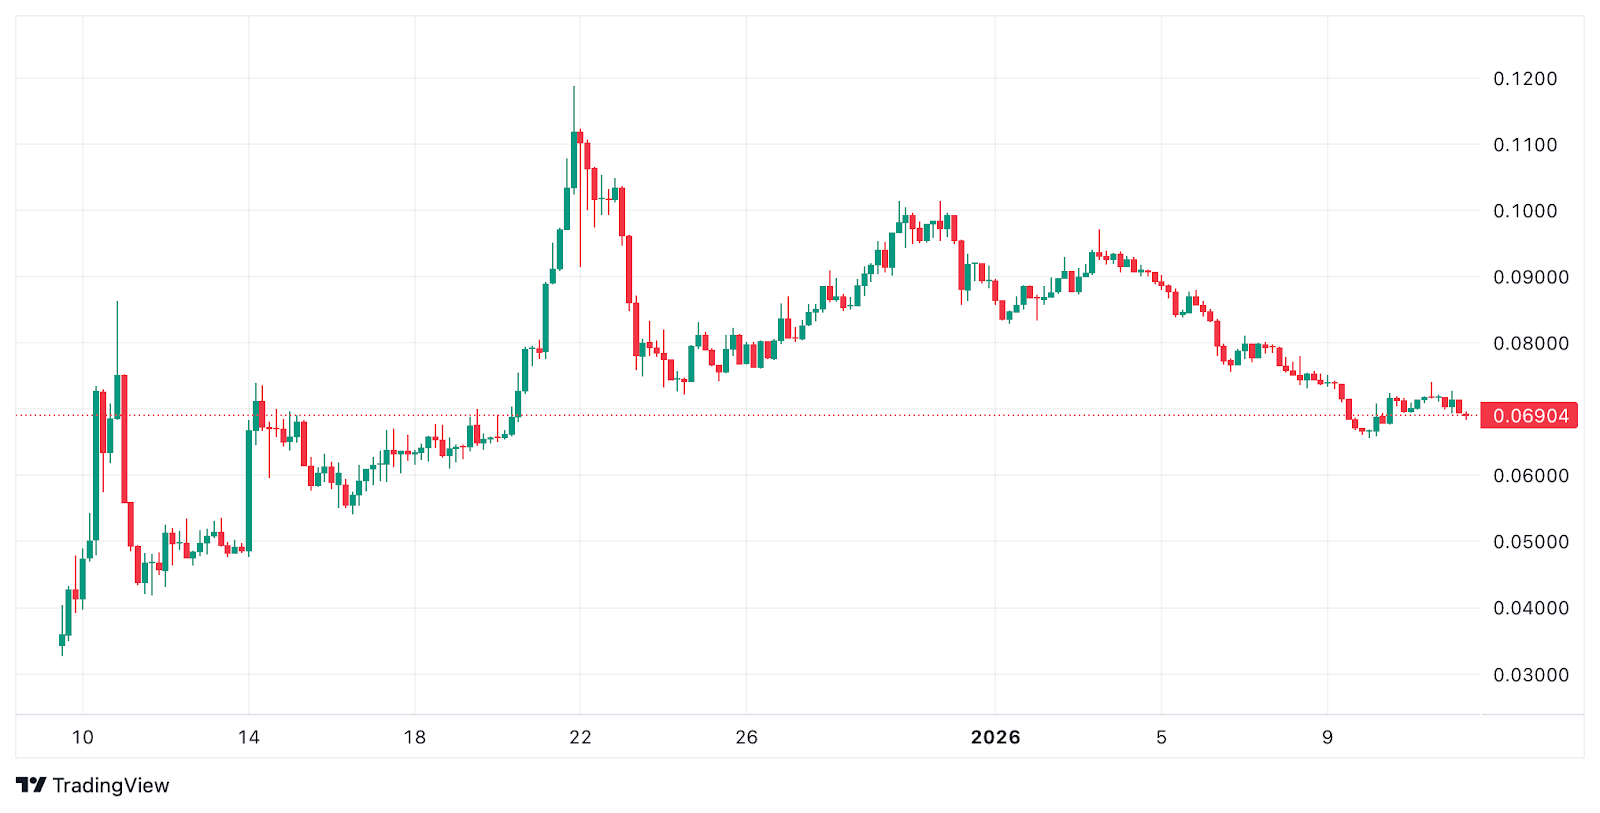
Task: Click date 14 on the time axis
Action: tap(249, 738)
